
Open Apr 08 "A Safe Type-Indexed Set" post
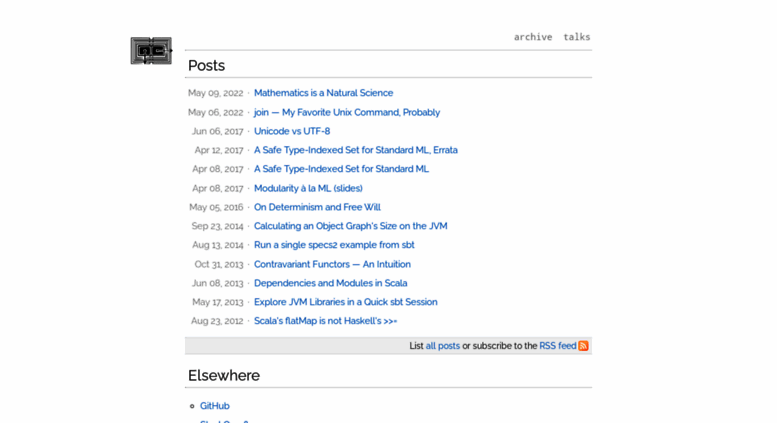pyautogui.click(x=341, y=169)
